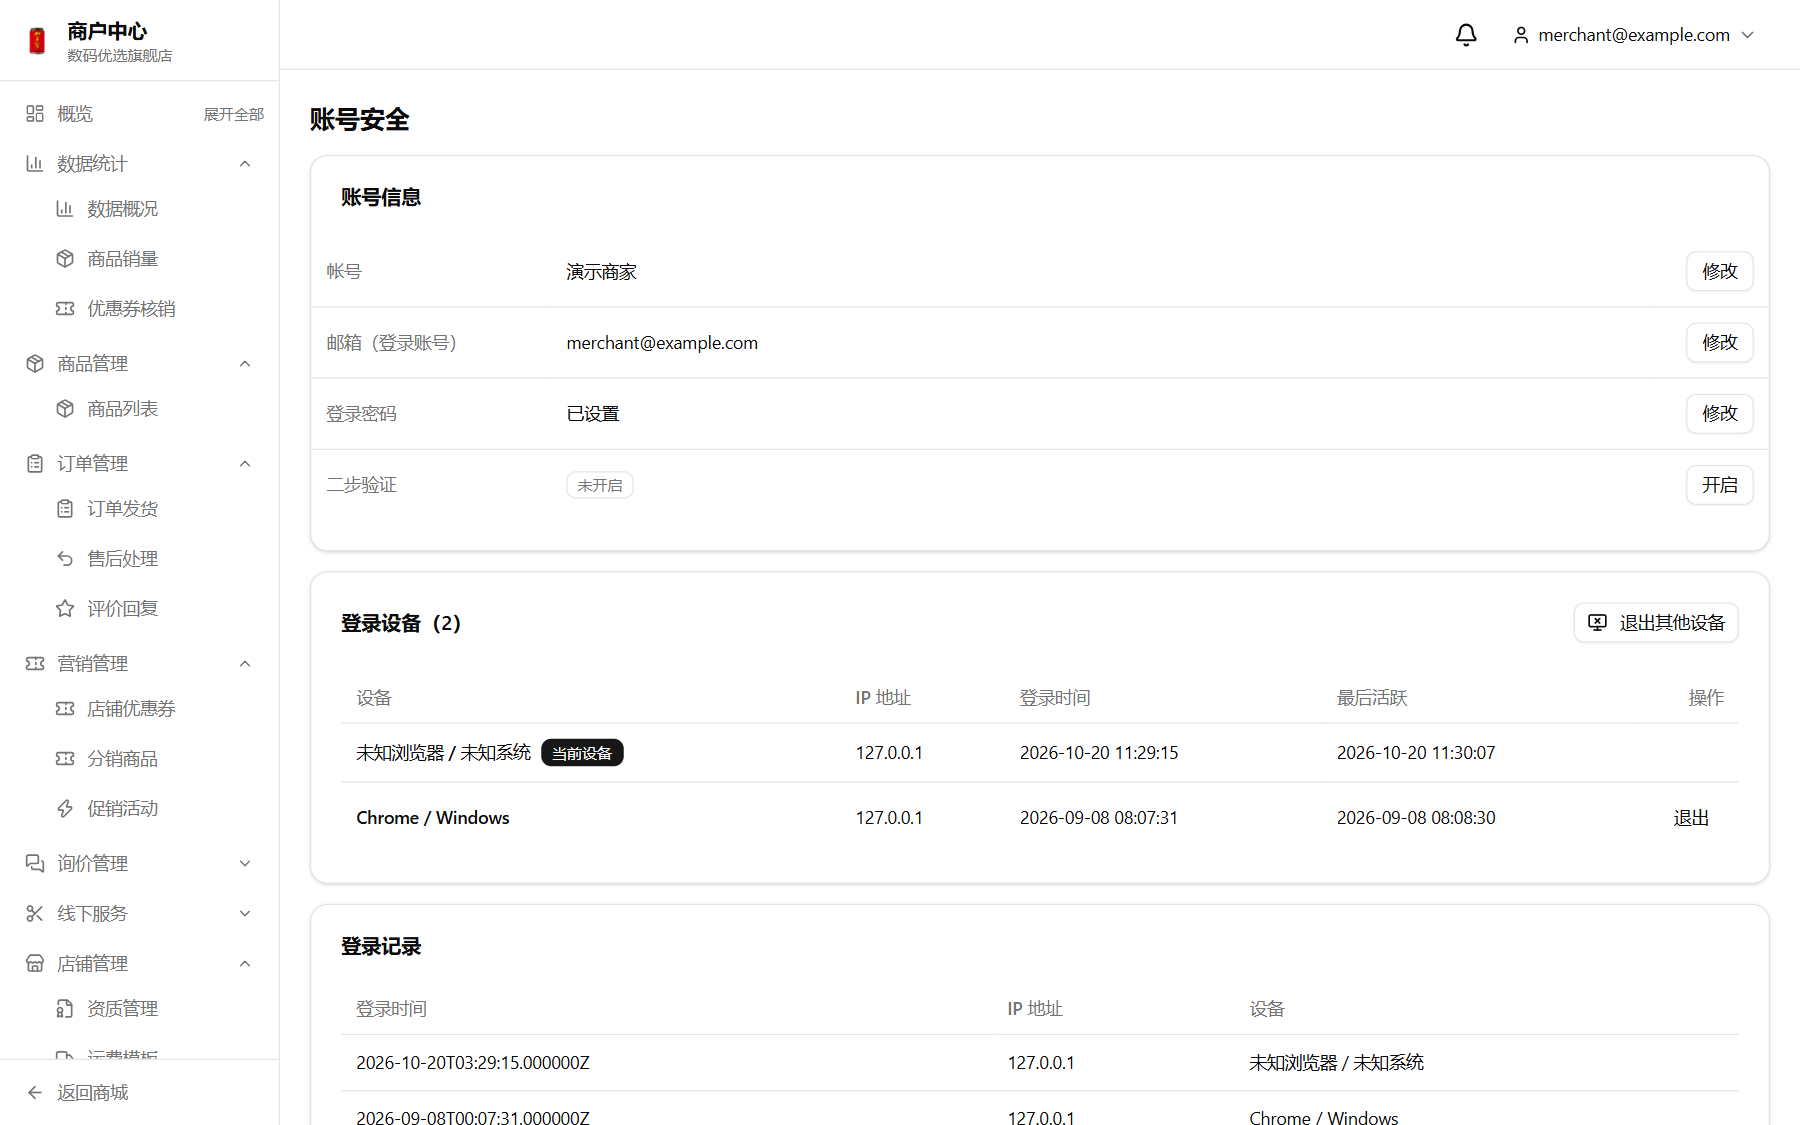Click 修改 button for 帐号 row
1800x1125 pixels.
1720,272
